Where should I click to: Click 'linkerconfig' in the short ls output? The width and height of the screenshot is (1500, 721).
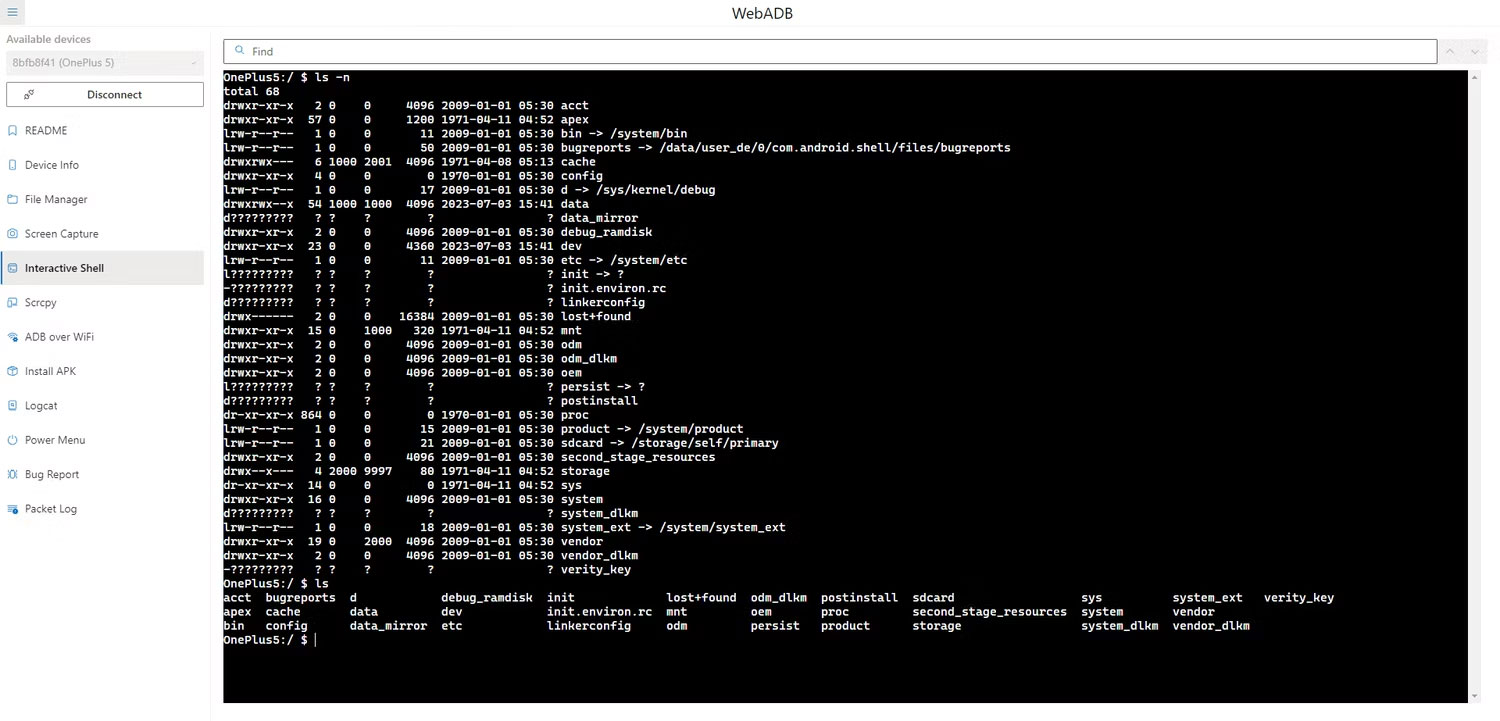[589, 626]
